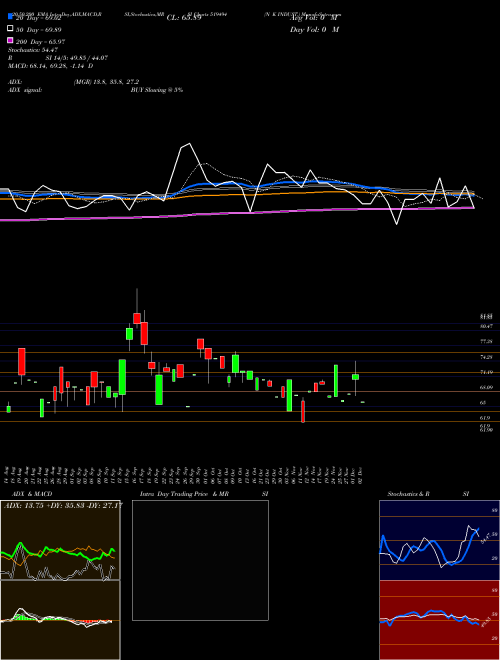500x660 pixels.
Task: Click the 'ADX: 13.75 +DY: 35.83 -DY: 27.17' readout
Action: pyautogui.click(x=63, y=505)
